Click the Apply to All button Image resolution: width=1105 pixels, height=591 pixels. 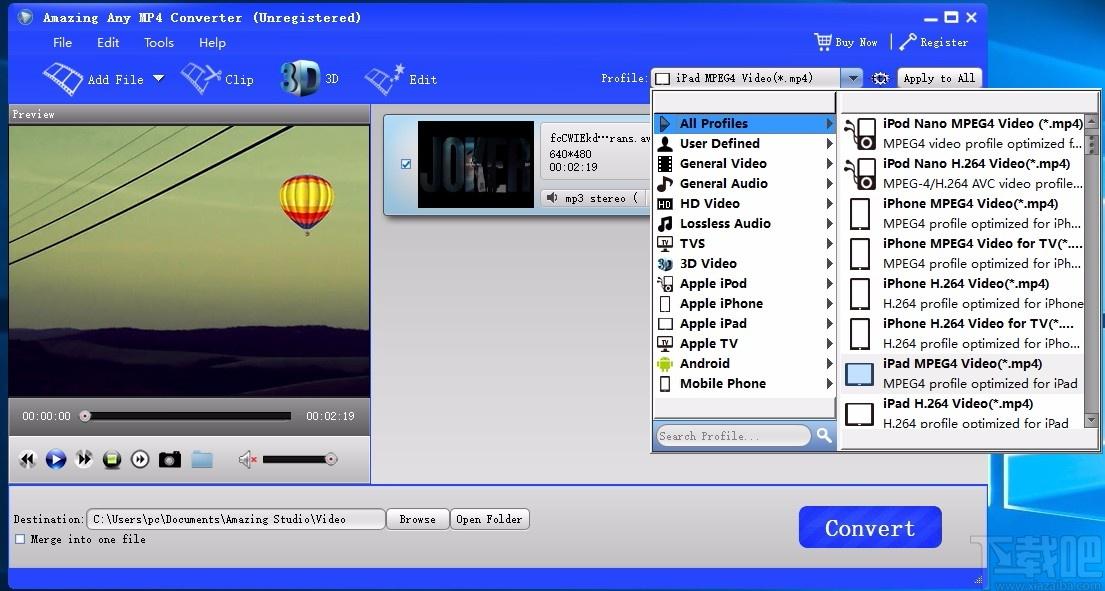[x=939, y=78]
